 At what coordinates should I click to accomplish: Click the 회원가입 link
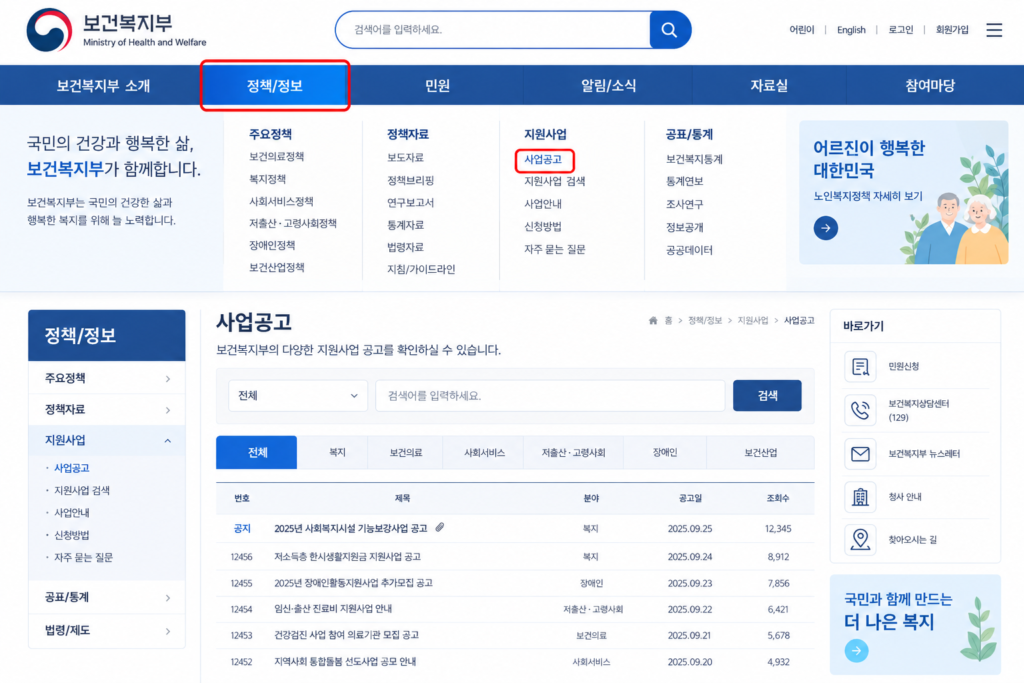point(952,30)
